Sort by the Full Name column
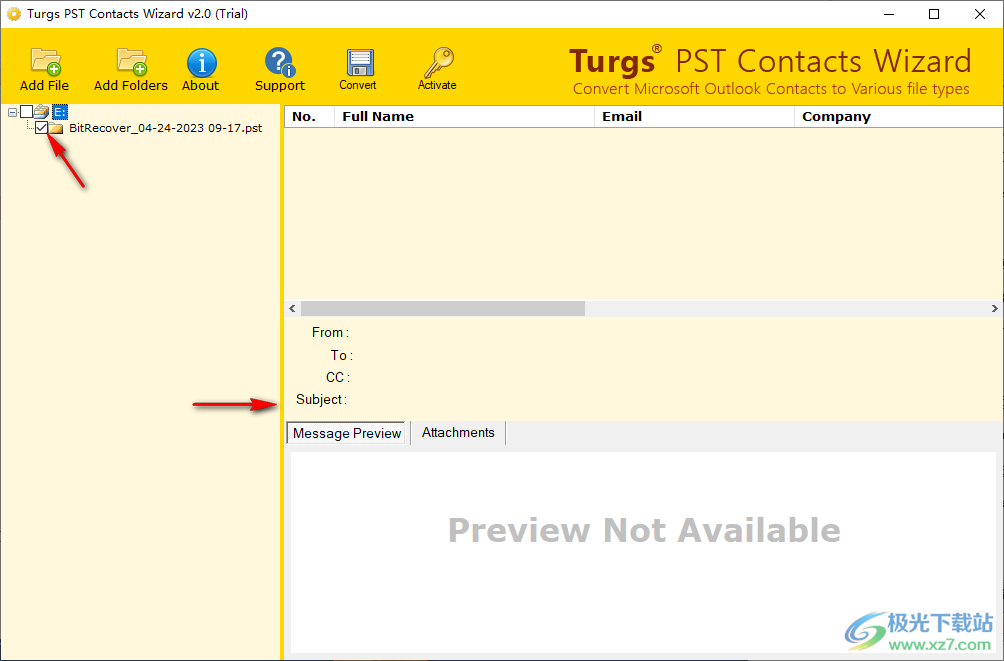 click(x=464, y=117)
